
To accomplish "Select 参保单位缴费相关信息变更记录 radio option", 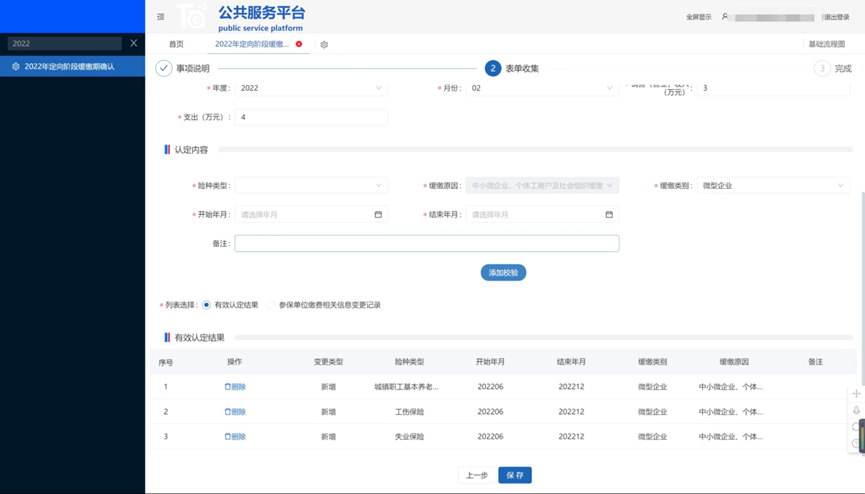I will (x=271, y=305).
